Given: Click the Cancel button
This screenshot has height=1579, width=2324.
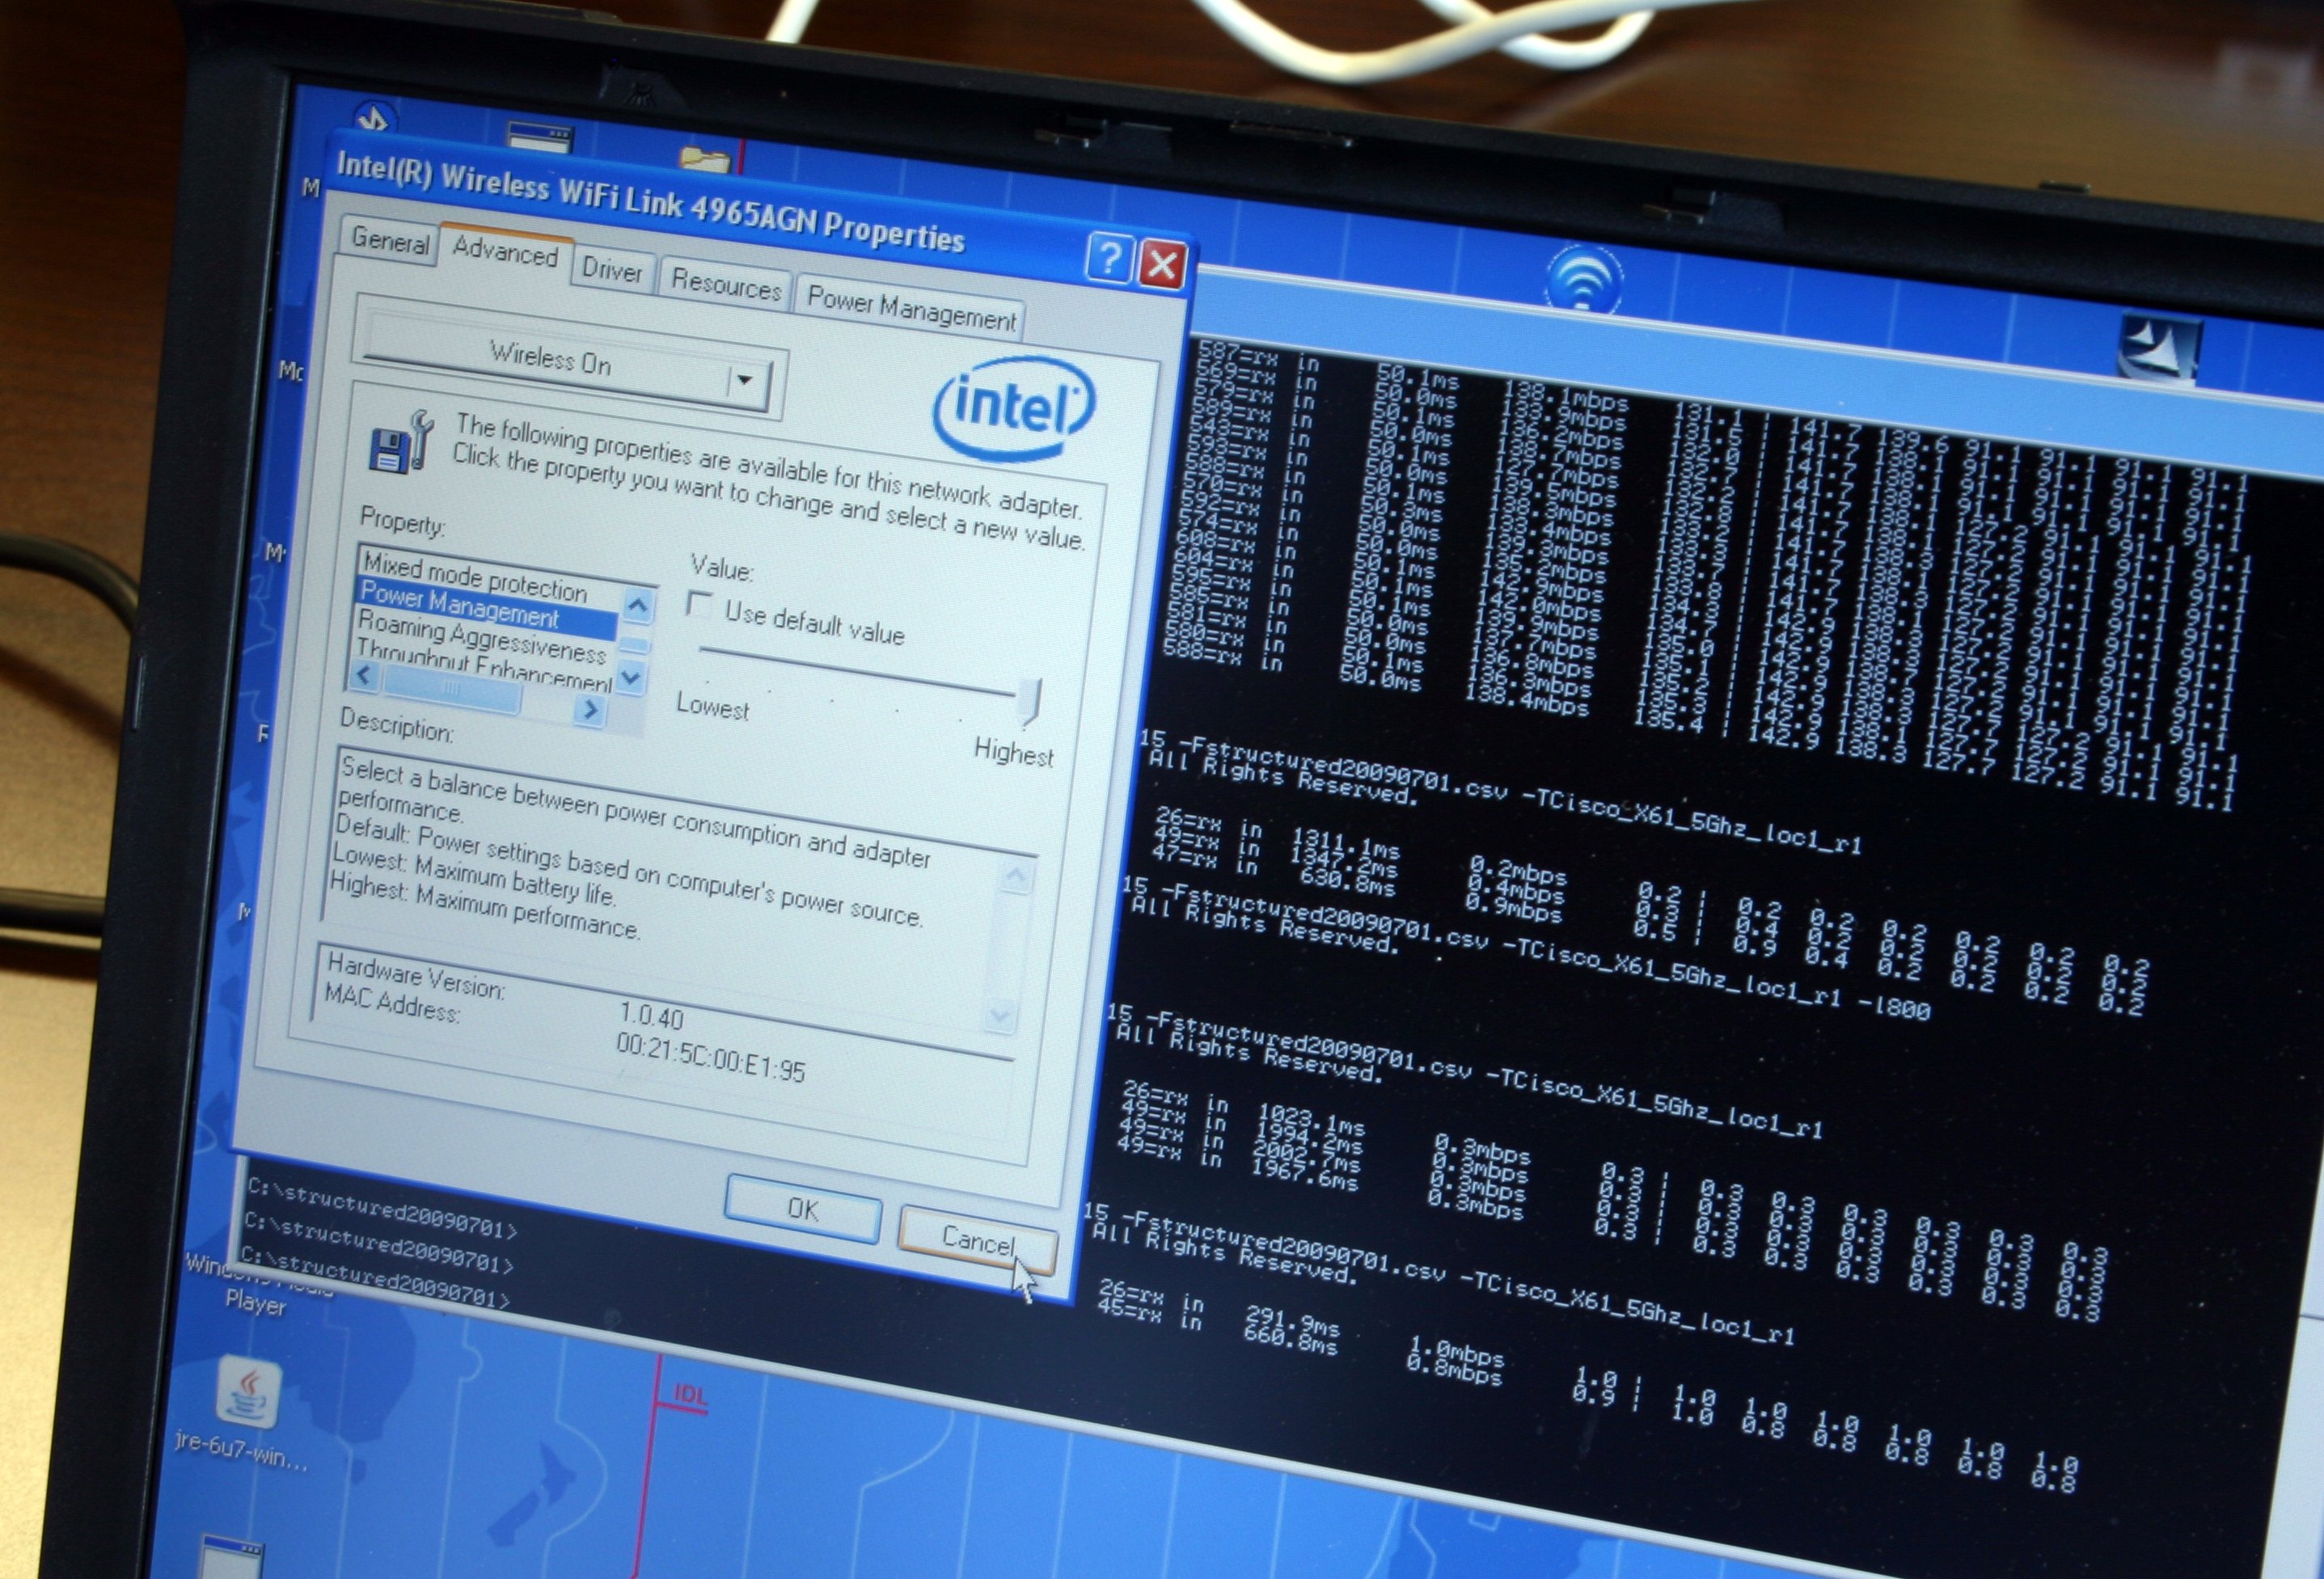Looking at the screenshot, I should 977,1240.
